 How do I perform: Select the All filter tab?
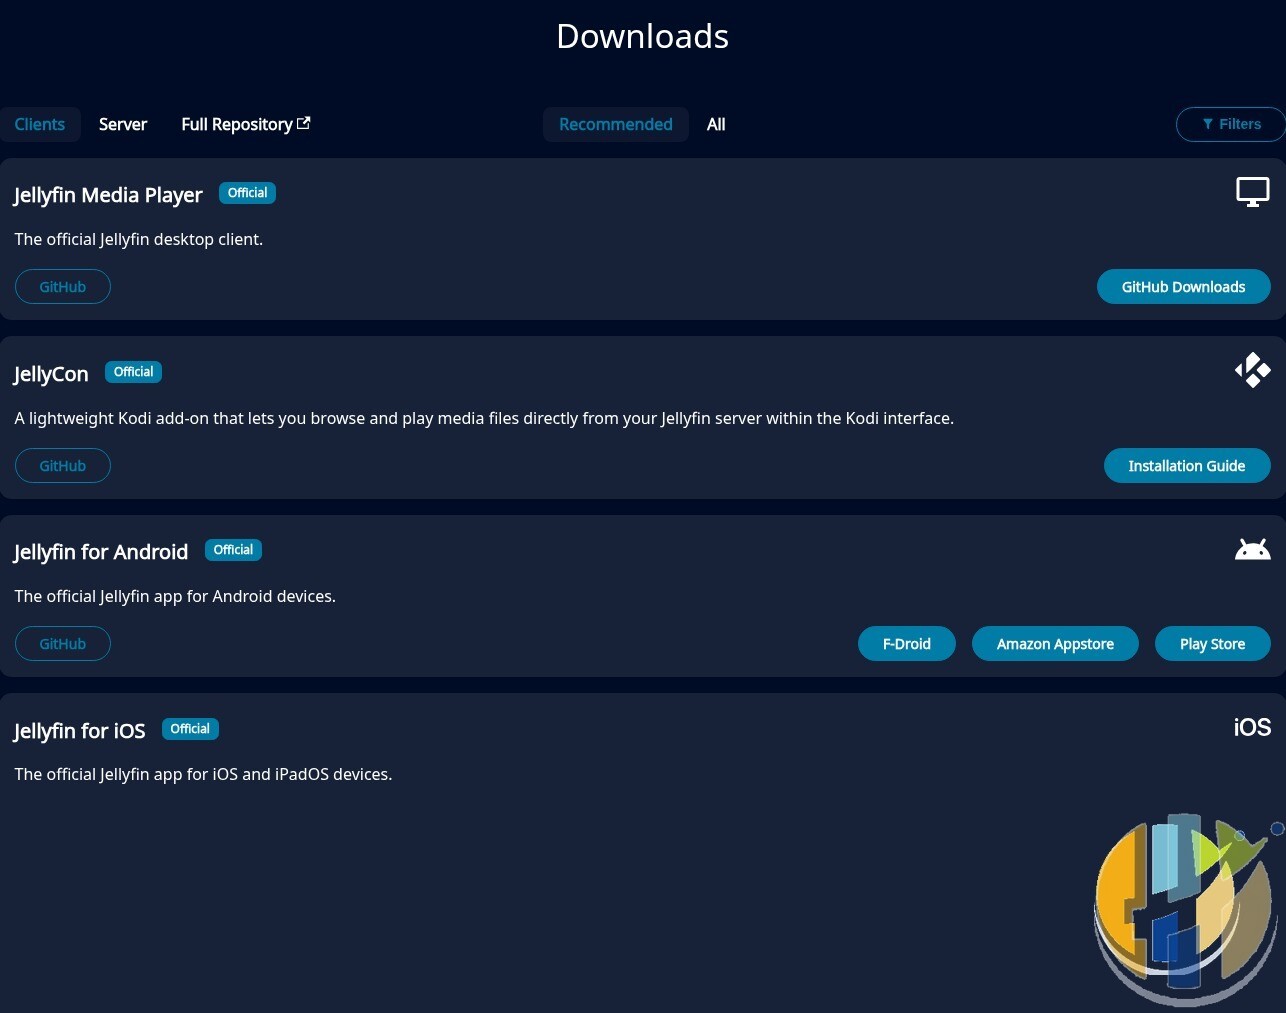coord(716,124)
